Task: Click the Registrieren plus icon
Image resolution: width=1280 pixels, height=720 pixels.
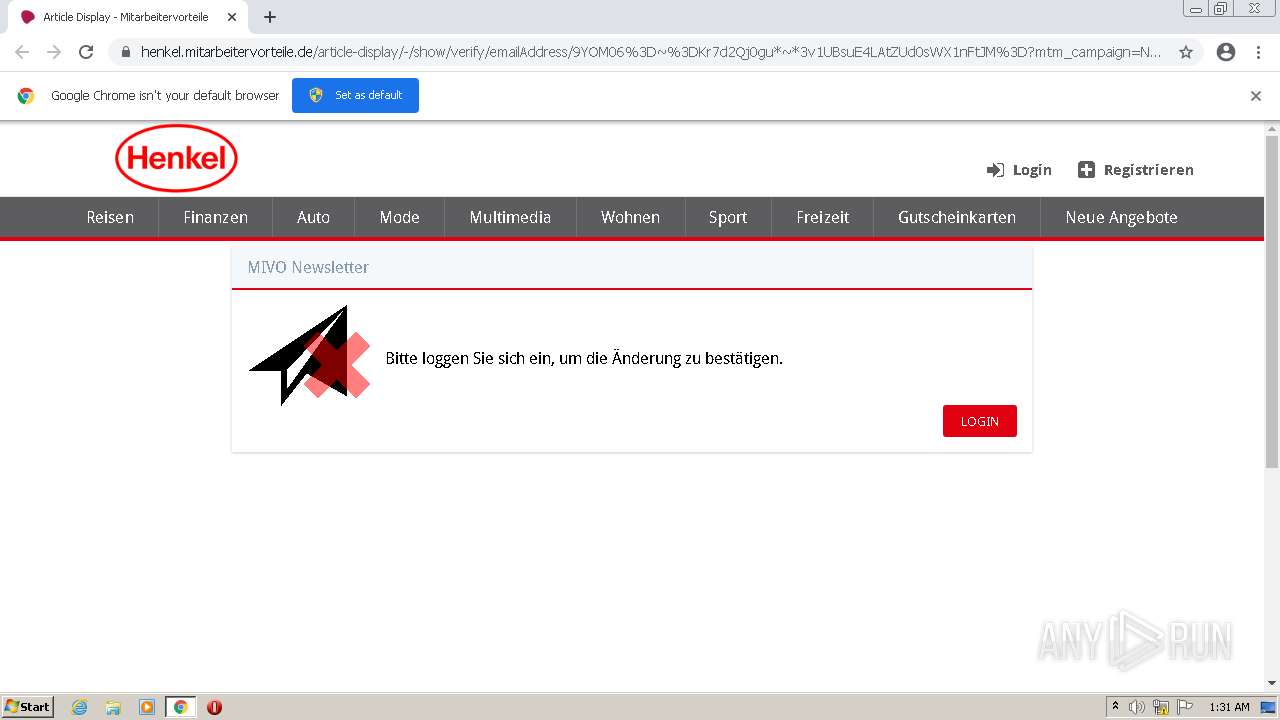Action: 1086,170
